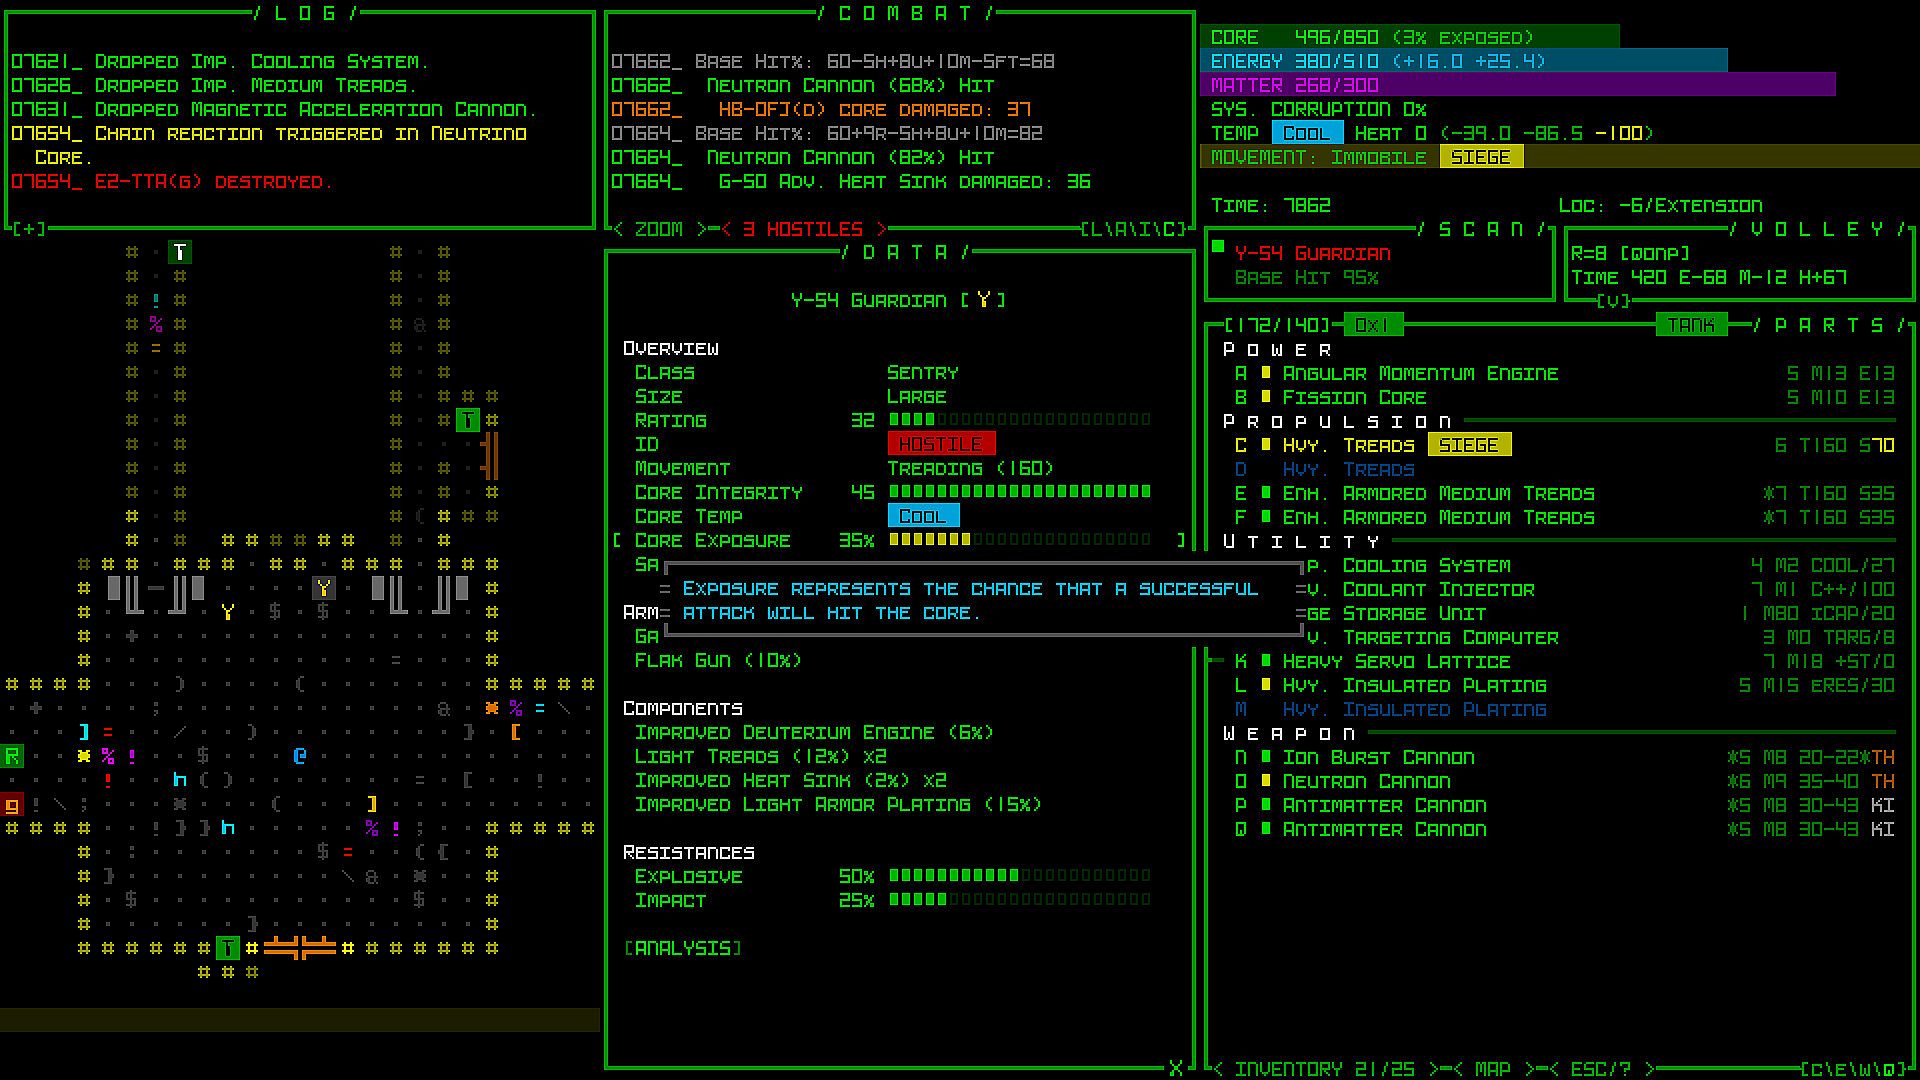This screenshot has height=1080, width=1920.
Task: Click the green R robot on map edge
Action: [x=12, y=756]
